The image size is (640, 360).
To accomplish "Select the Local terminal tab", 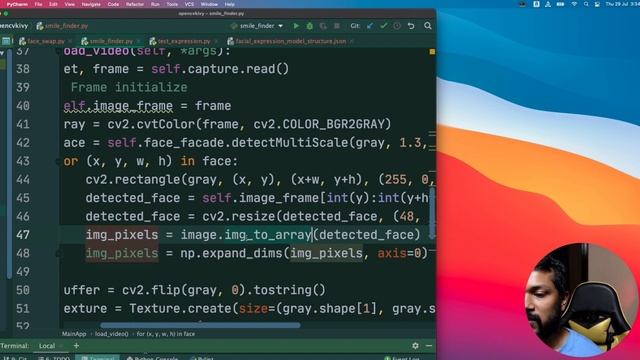I will pos(47,346).
